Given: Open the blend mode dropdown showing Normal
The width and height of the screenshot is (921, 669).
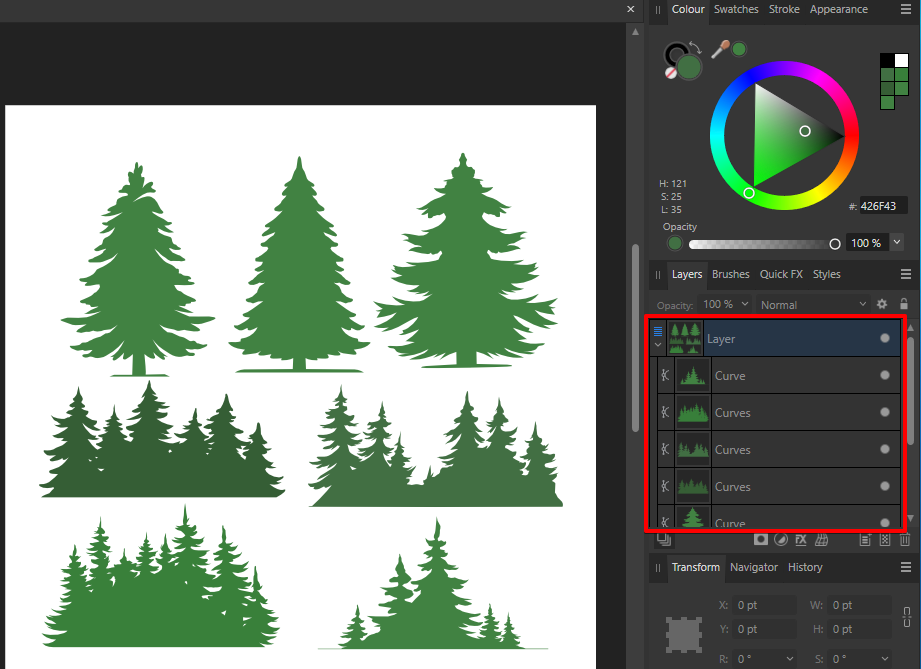Looking at the screenshot, I should pos(812,304).
